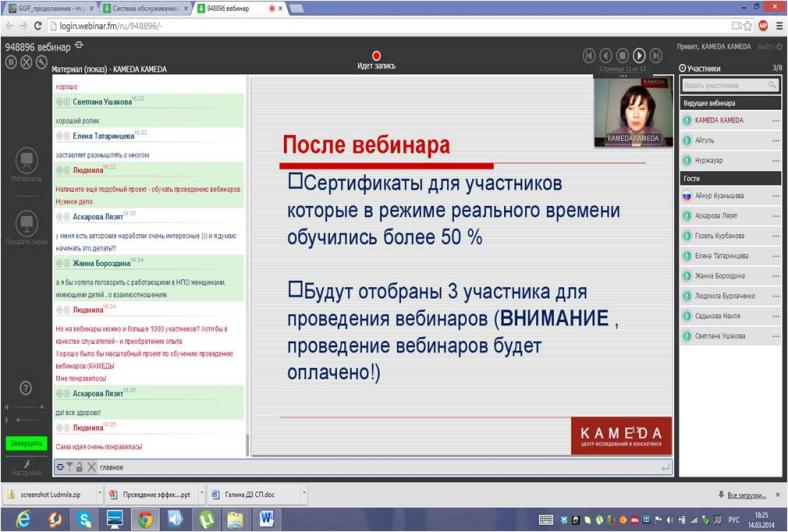Go to the previous slide page
The height and width of the screenshot is (532, 788).
606,55
